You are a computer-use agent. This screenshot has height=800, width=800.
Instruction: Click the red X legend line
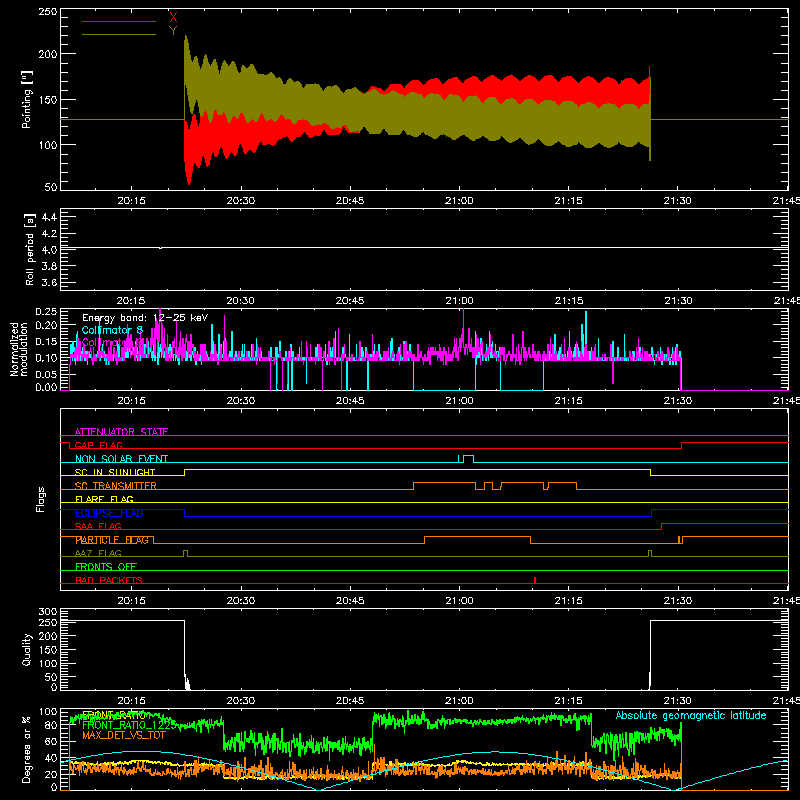click(x=119, y=21)
